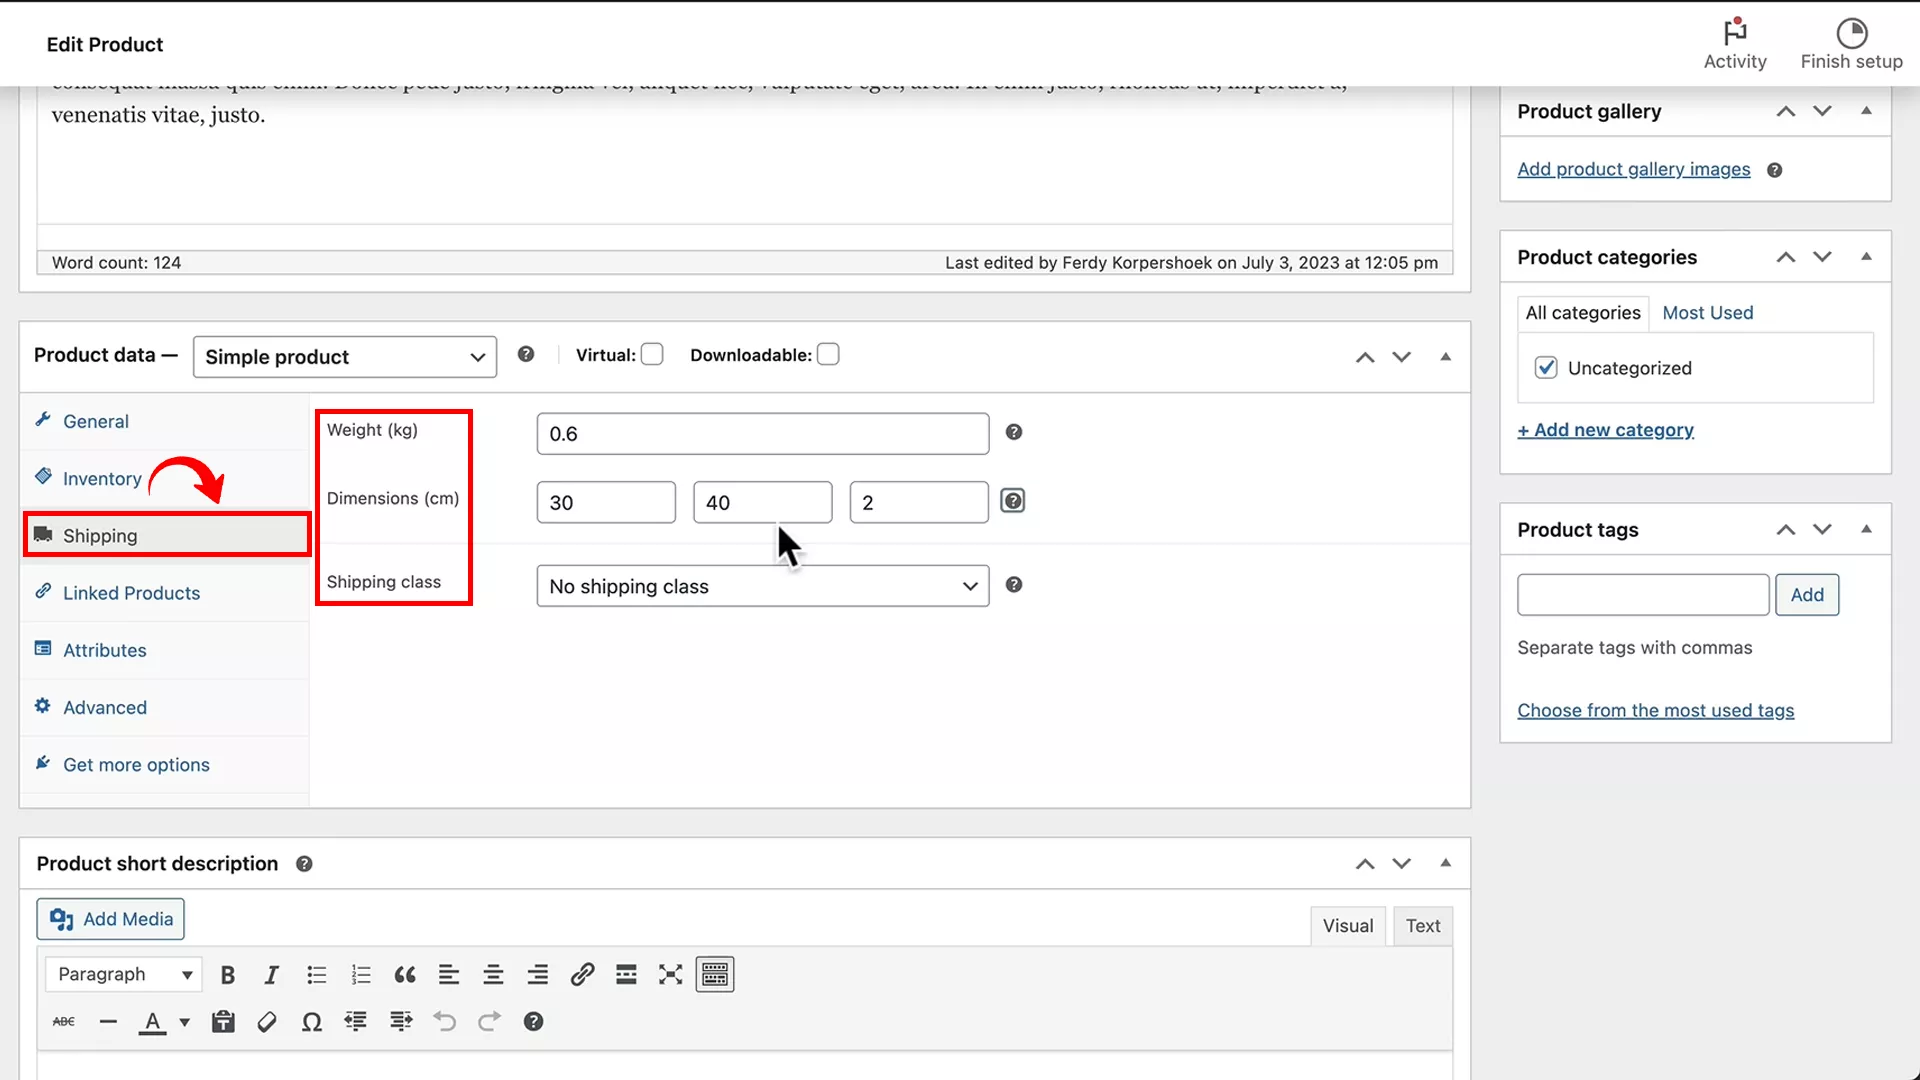Enable the Virtual product checkbox

652,354
